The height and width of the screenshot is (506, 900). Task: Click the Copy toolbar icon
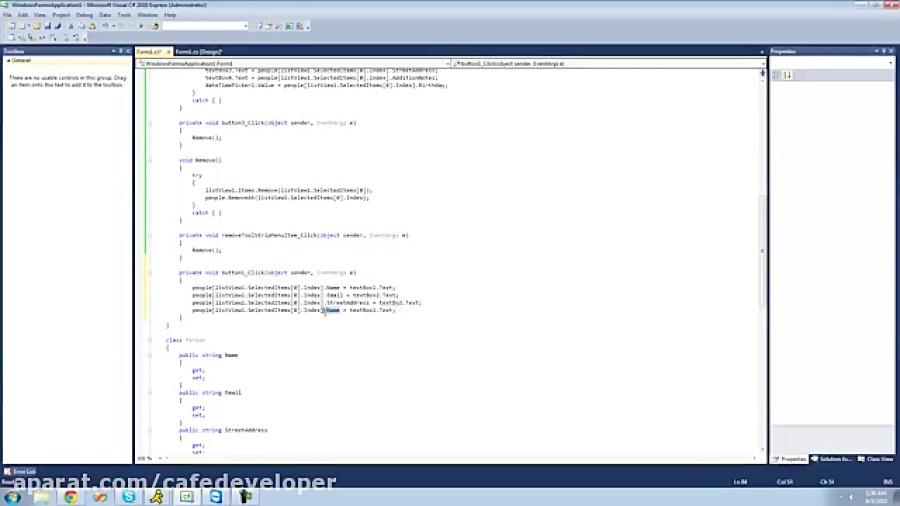pos(82,26)
